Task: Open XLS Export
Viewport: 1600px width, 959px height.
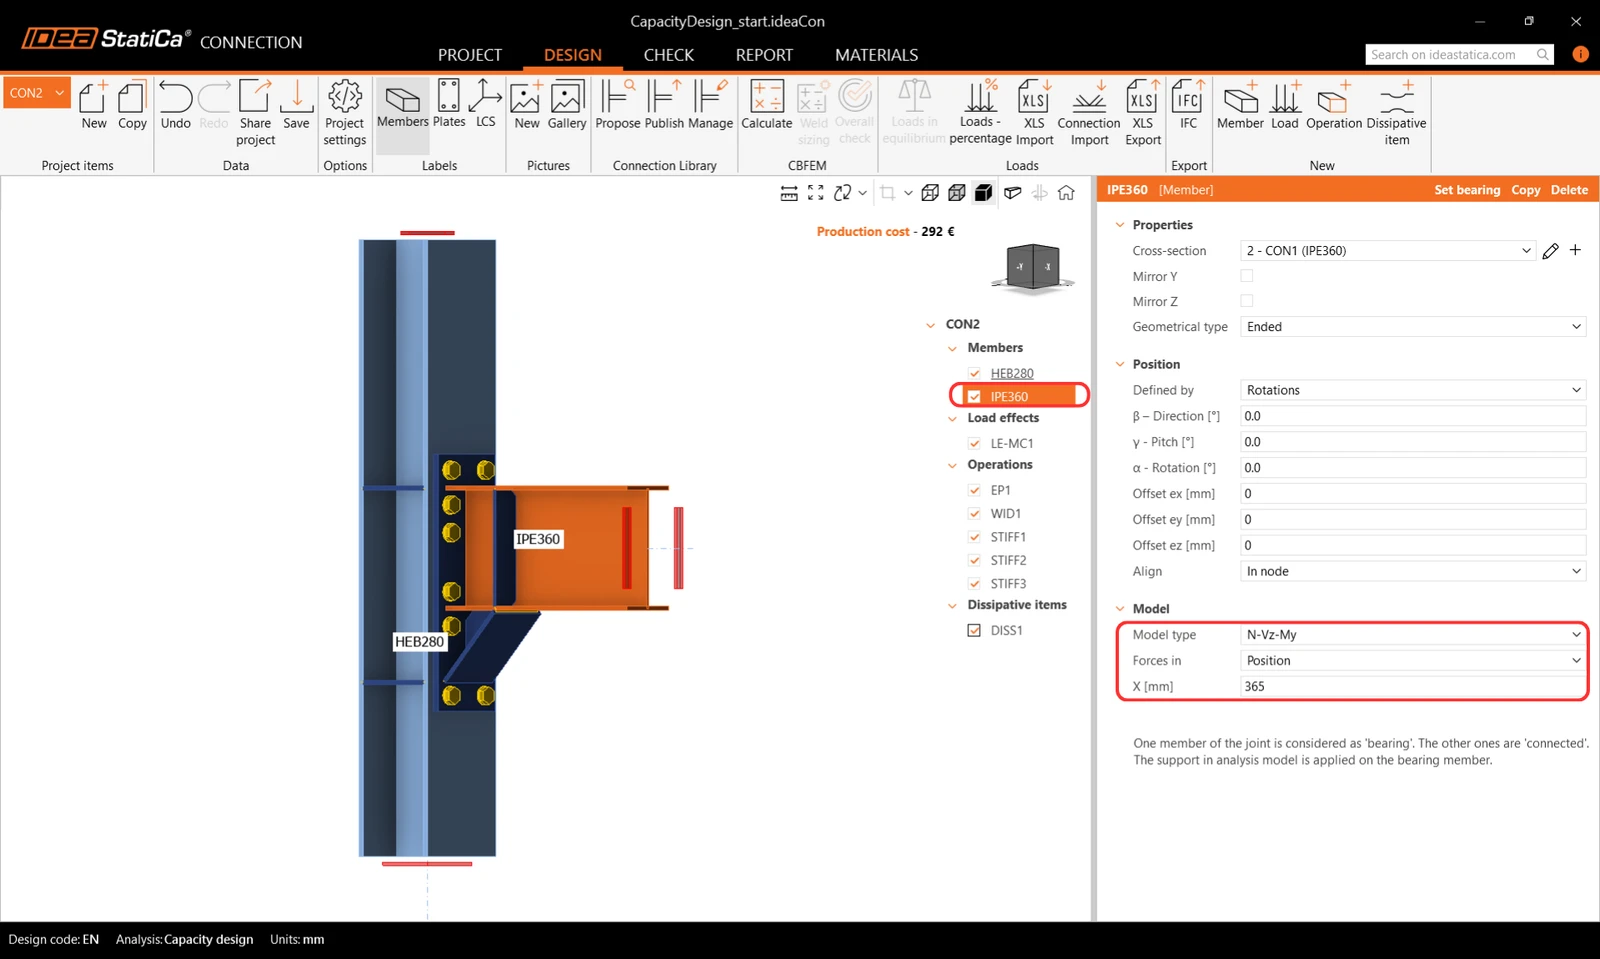Action: (1143, 113)
